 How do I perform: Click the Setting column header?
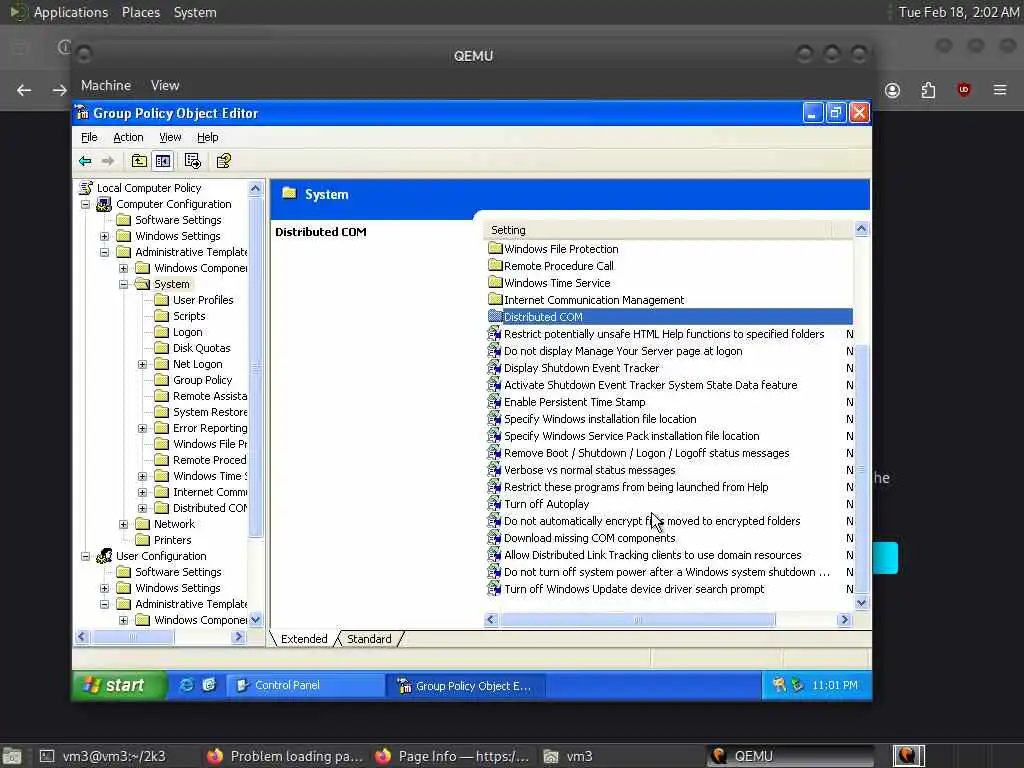(658, 230)
